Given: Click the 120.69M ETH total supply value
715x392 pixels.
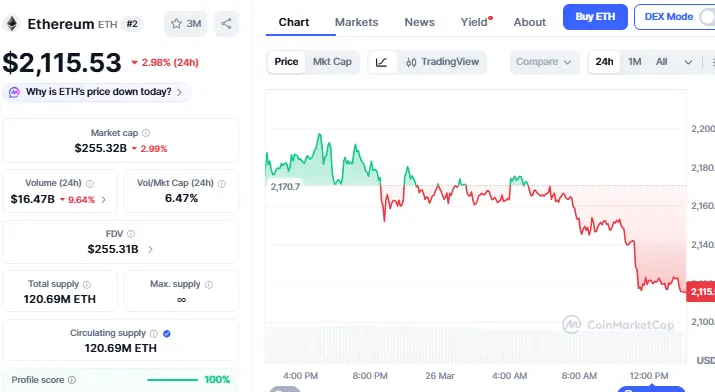Looking at the screenshot, I should point(60,299).
